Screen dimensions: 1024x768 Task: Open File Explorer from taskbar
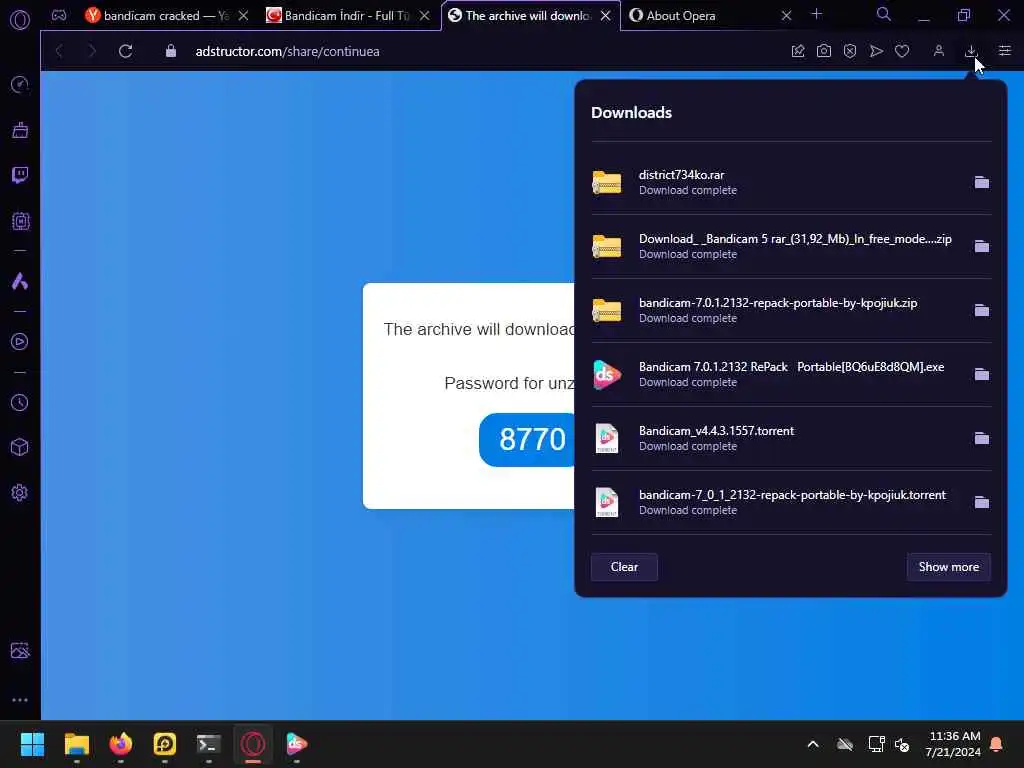pos(76,744)
